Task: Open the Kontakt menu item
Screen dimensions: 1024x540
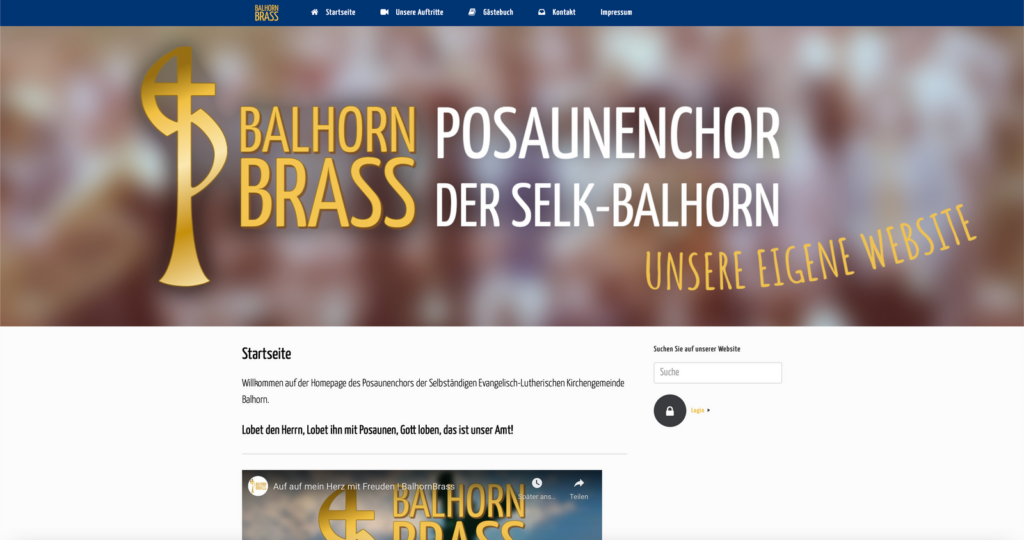Action: click(x=564, y=12)
